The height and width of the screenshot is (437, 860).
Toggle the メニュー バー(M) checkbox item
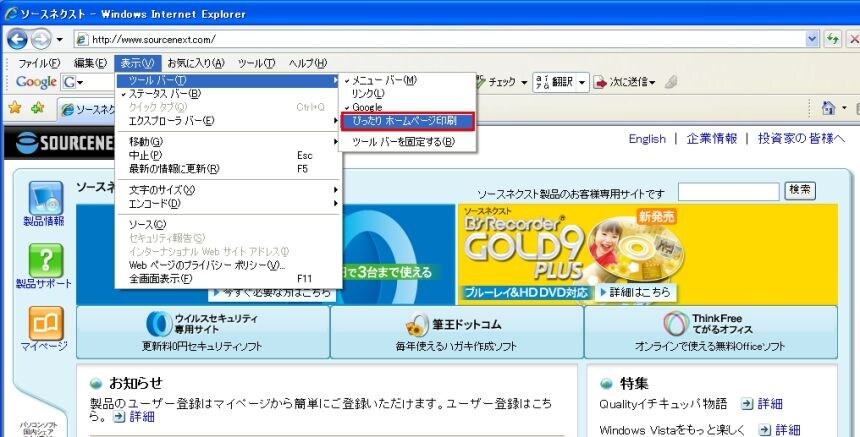pos(408,81)
